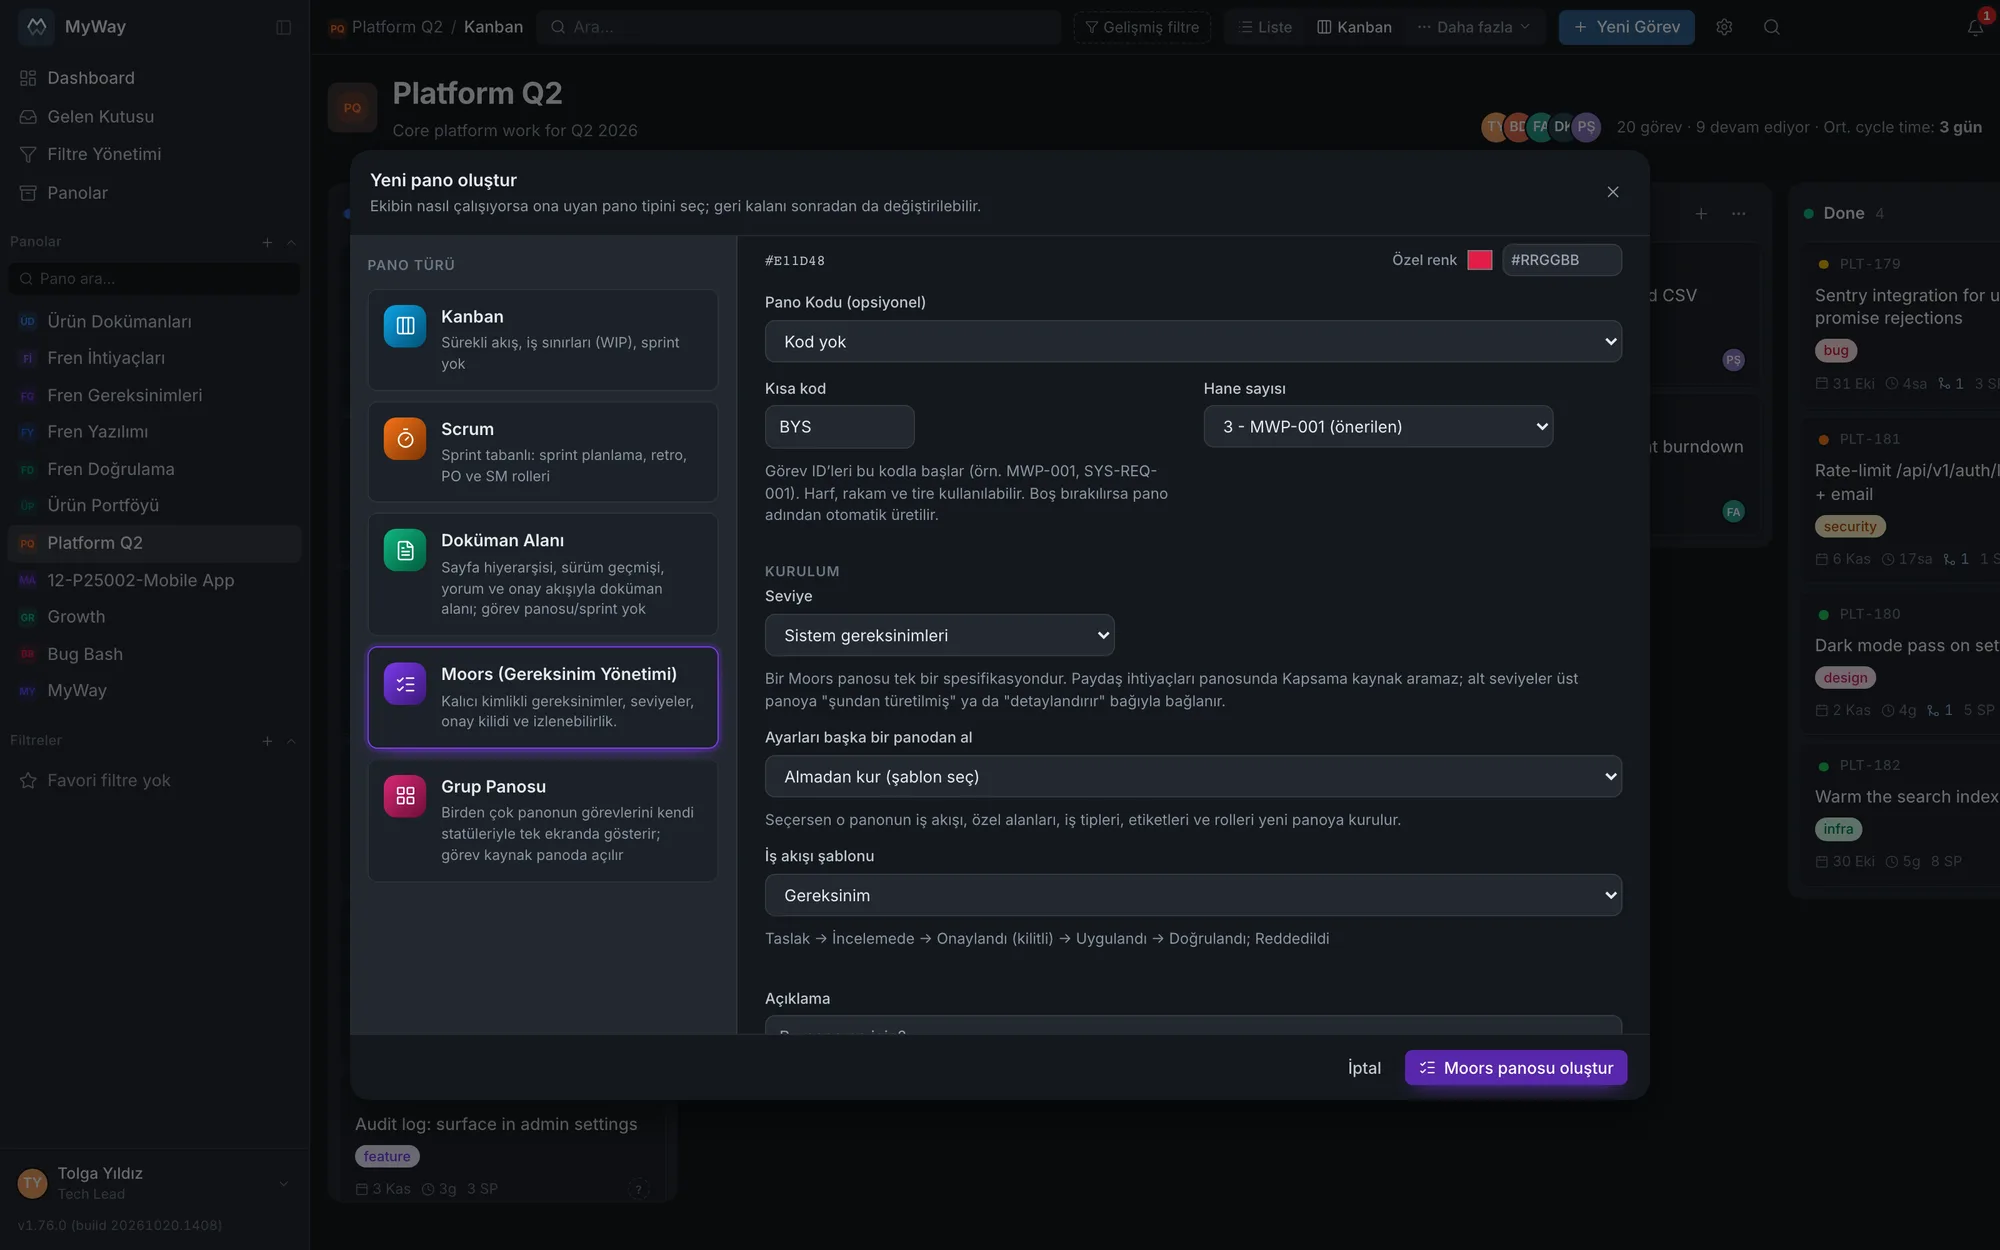Open the Gelişmiş filtre button

click(1142, 27)
